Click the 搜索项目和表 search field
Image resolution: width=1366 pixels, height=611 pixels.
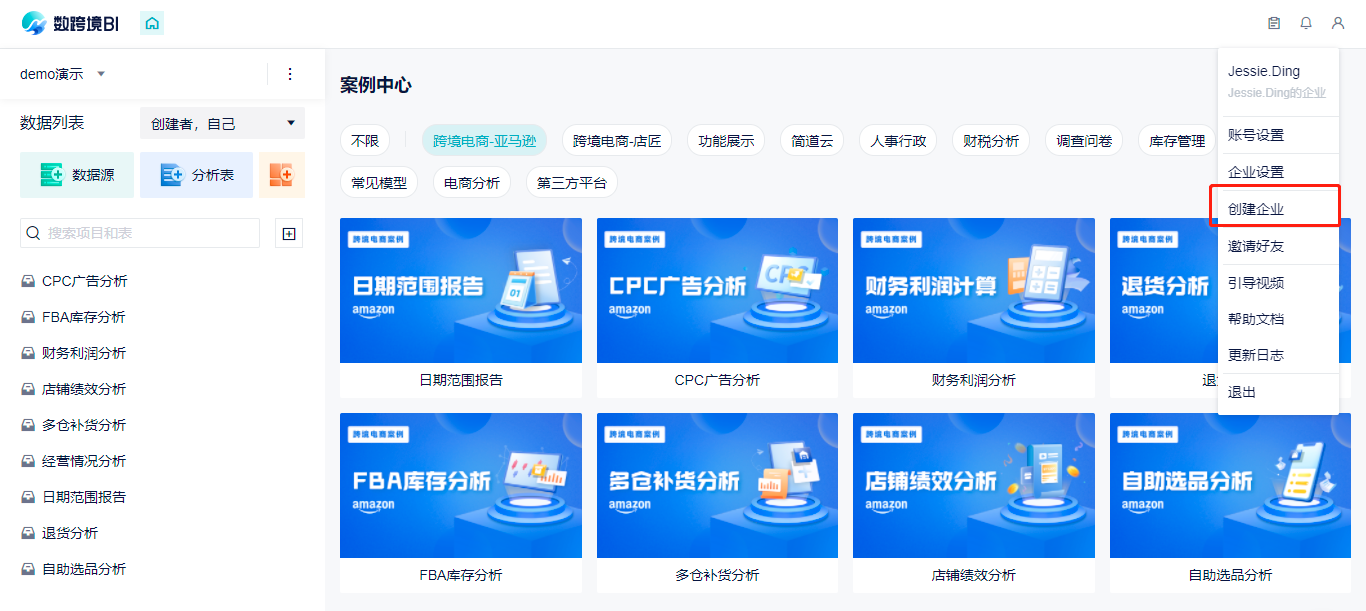pyautogui.click(x=140, y=233)
